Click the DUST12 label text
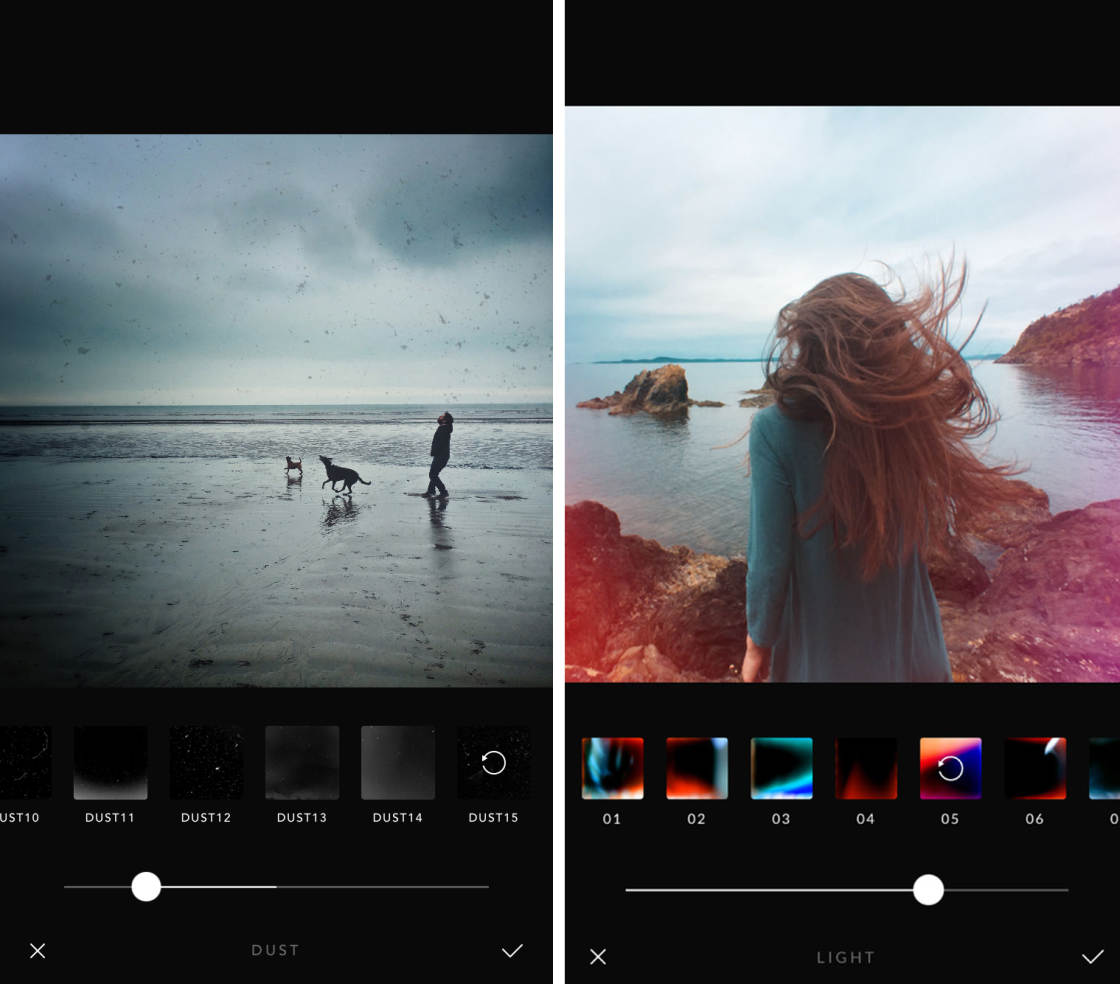 206,818
